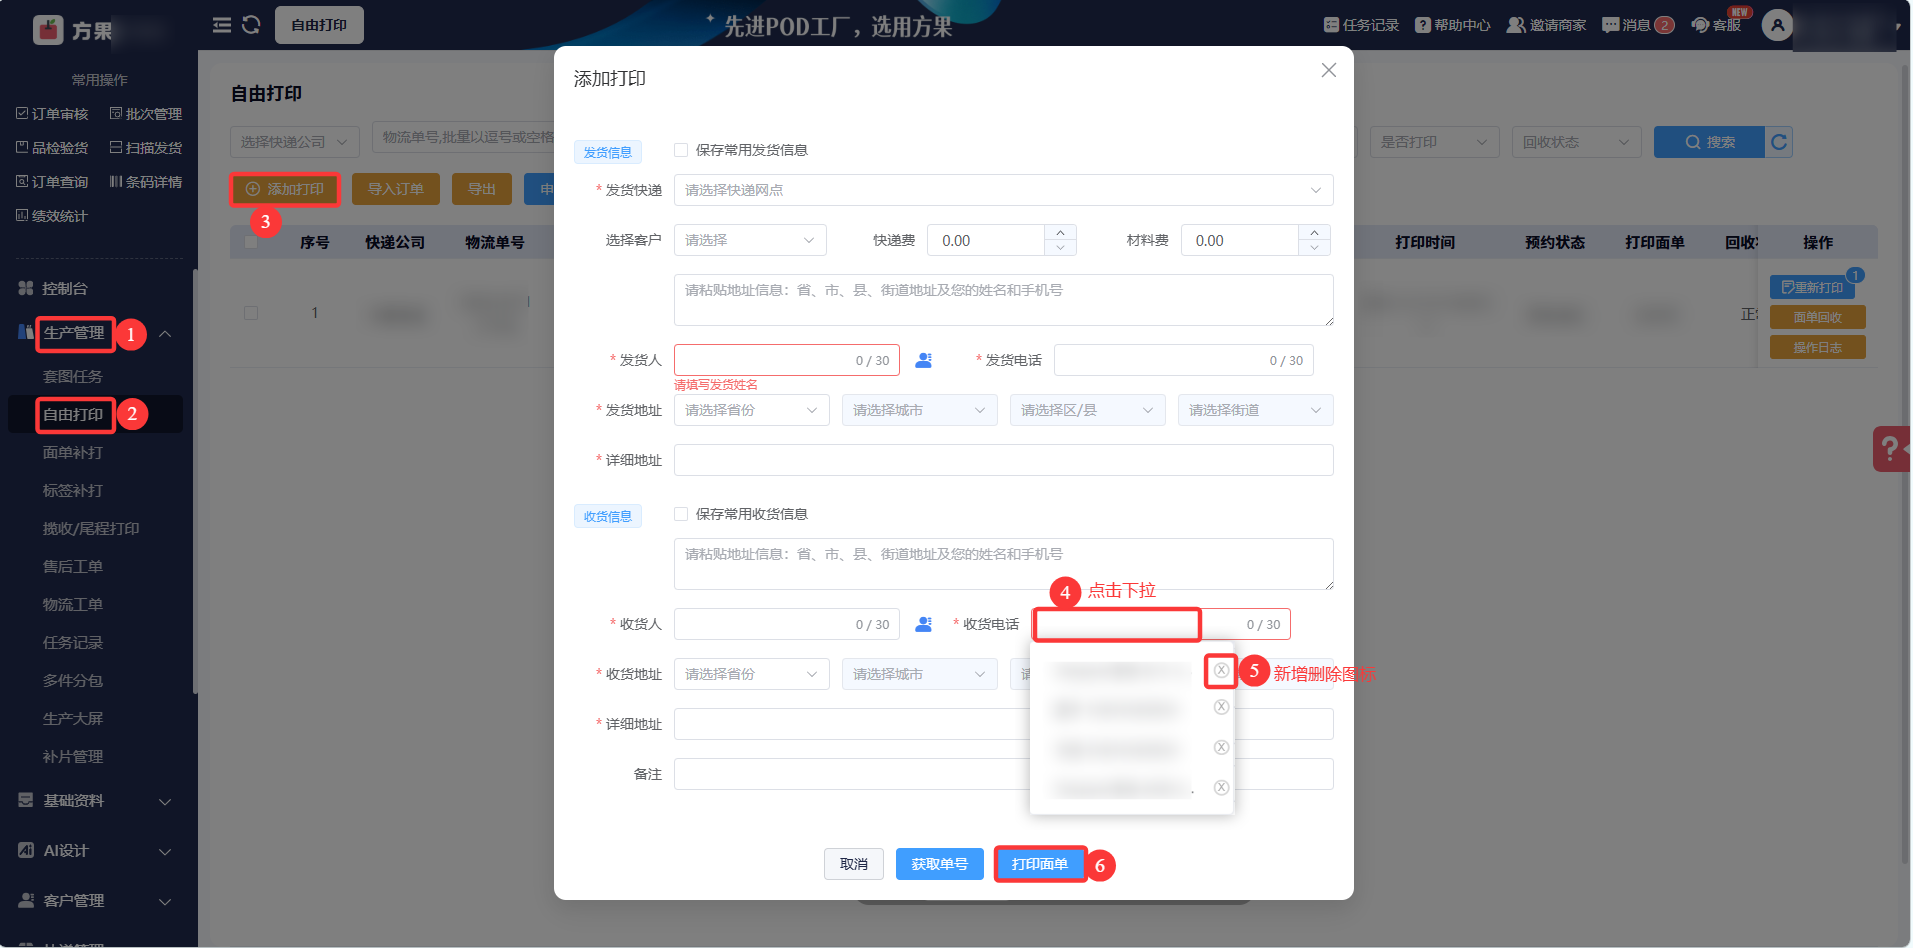This screenshot has width=1913, height=948.
Task: Expand the 客户管理 sidebar section
Action: point(165,901)
